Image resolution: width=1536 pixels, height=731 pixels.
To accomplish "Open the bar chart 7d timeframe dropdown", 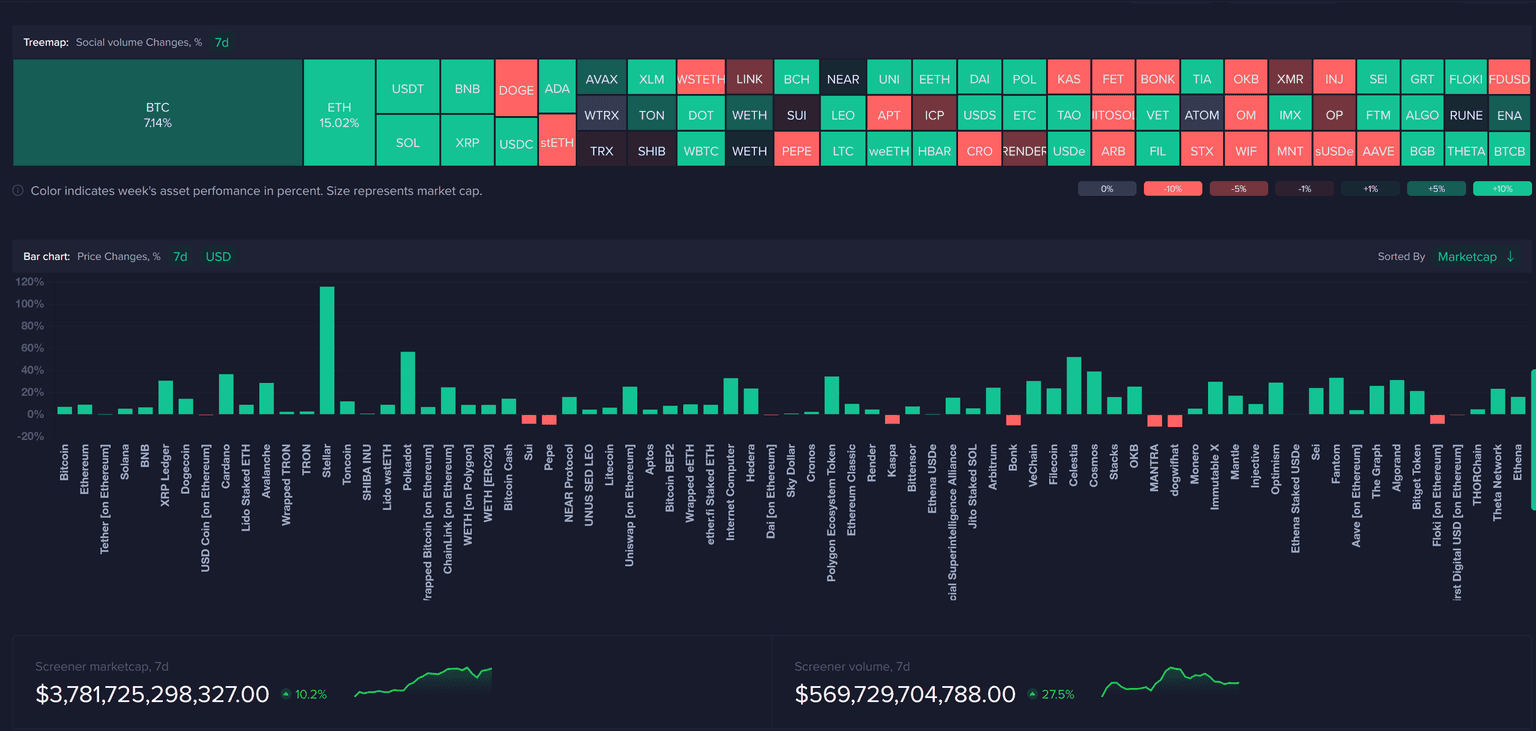I will 180,257.
